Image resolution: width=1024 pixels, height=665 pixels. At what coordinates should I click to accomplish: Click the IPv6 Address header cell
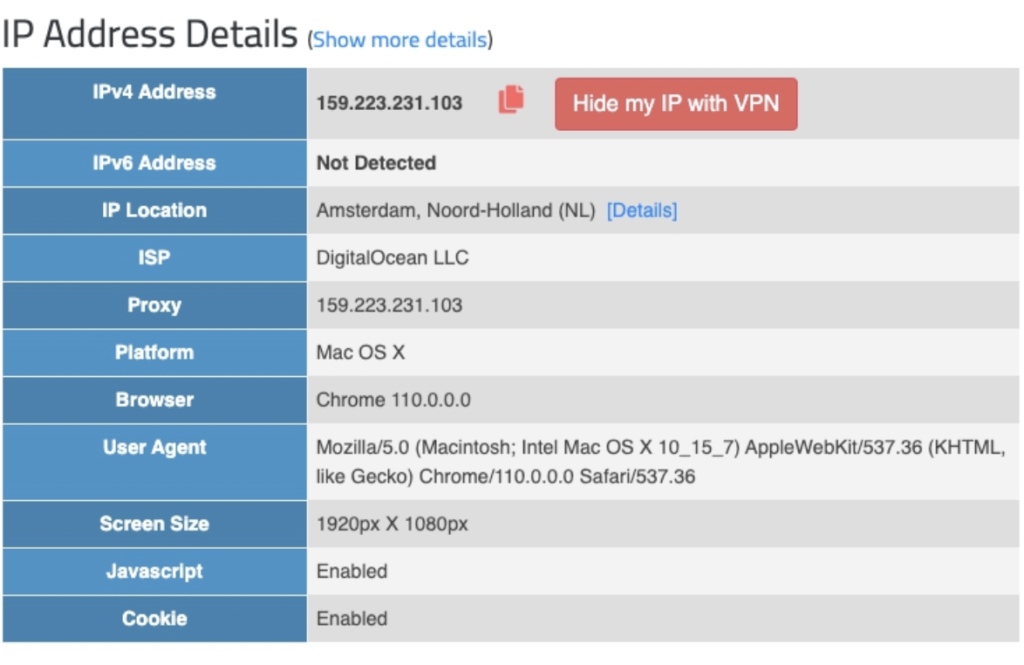(x=155, y=163)
